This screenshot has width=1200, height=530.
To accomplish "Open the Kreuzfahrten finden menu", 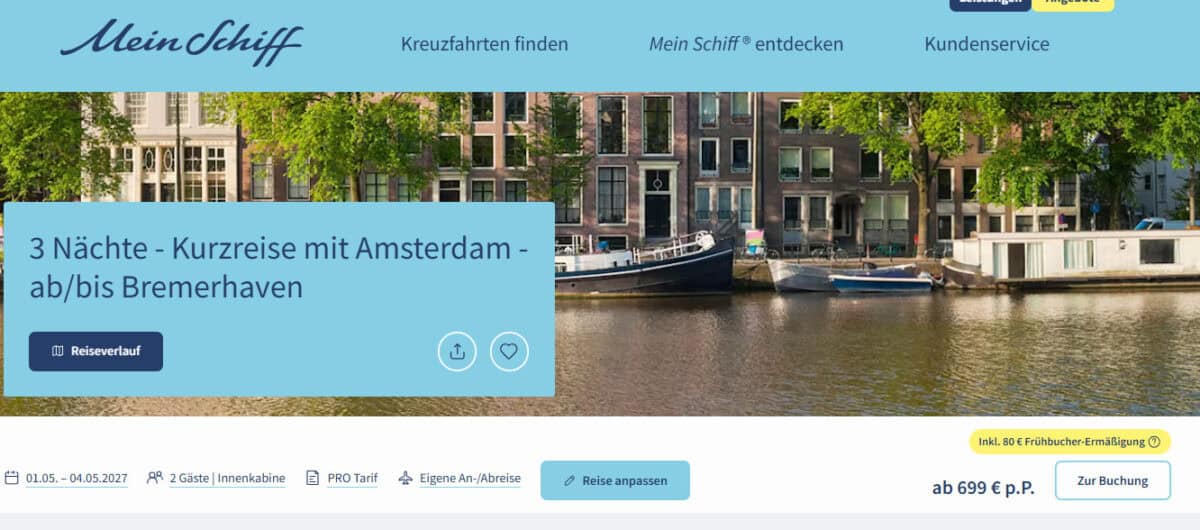I will (x=484, y=44).
